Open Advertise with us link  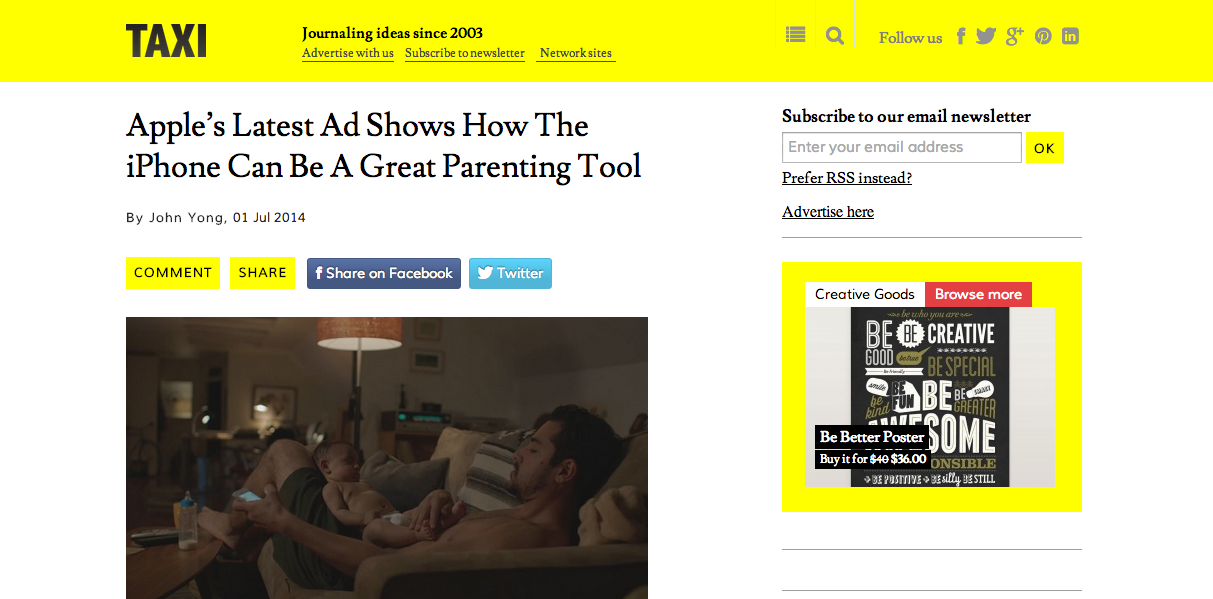(348, 53)
